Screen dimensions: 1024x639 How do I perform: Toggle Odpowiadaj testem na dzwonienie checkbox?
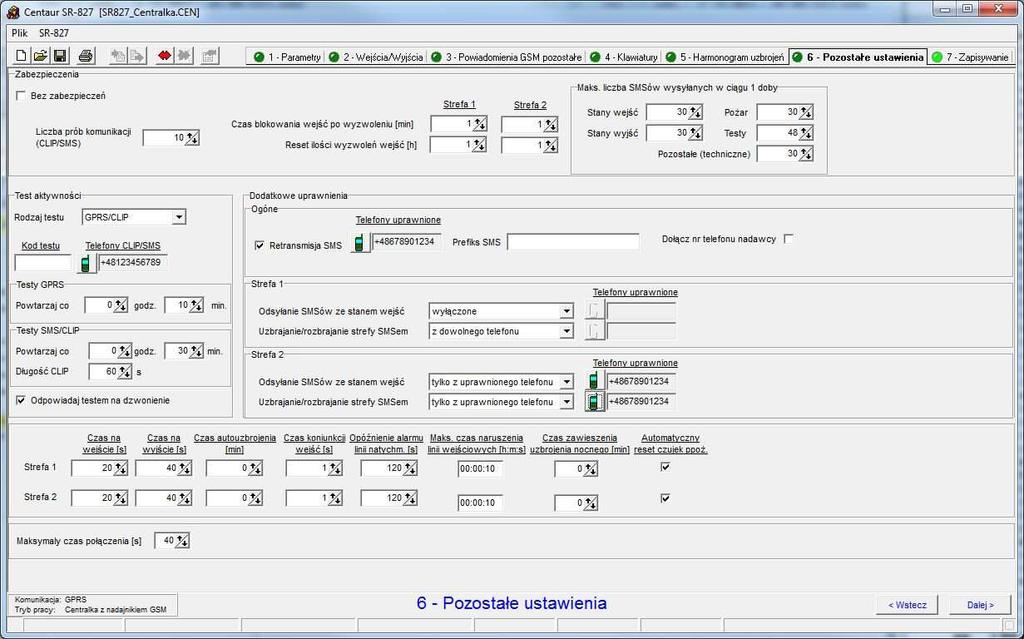click(21, 400)
